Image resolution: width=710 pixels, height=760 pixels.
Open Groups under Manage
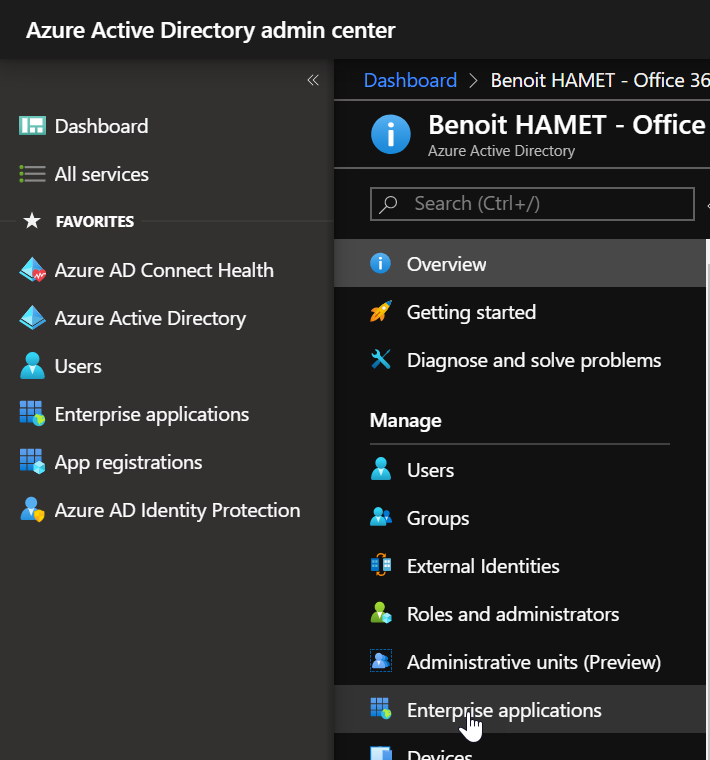438,518
